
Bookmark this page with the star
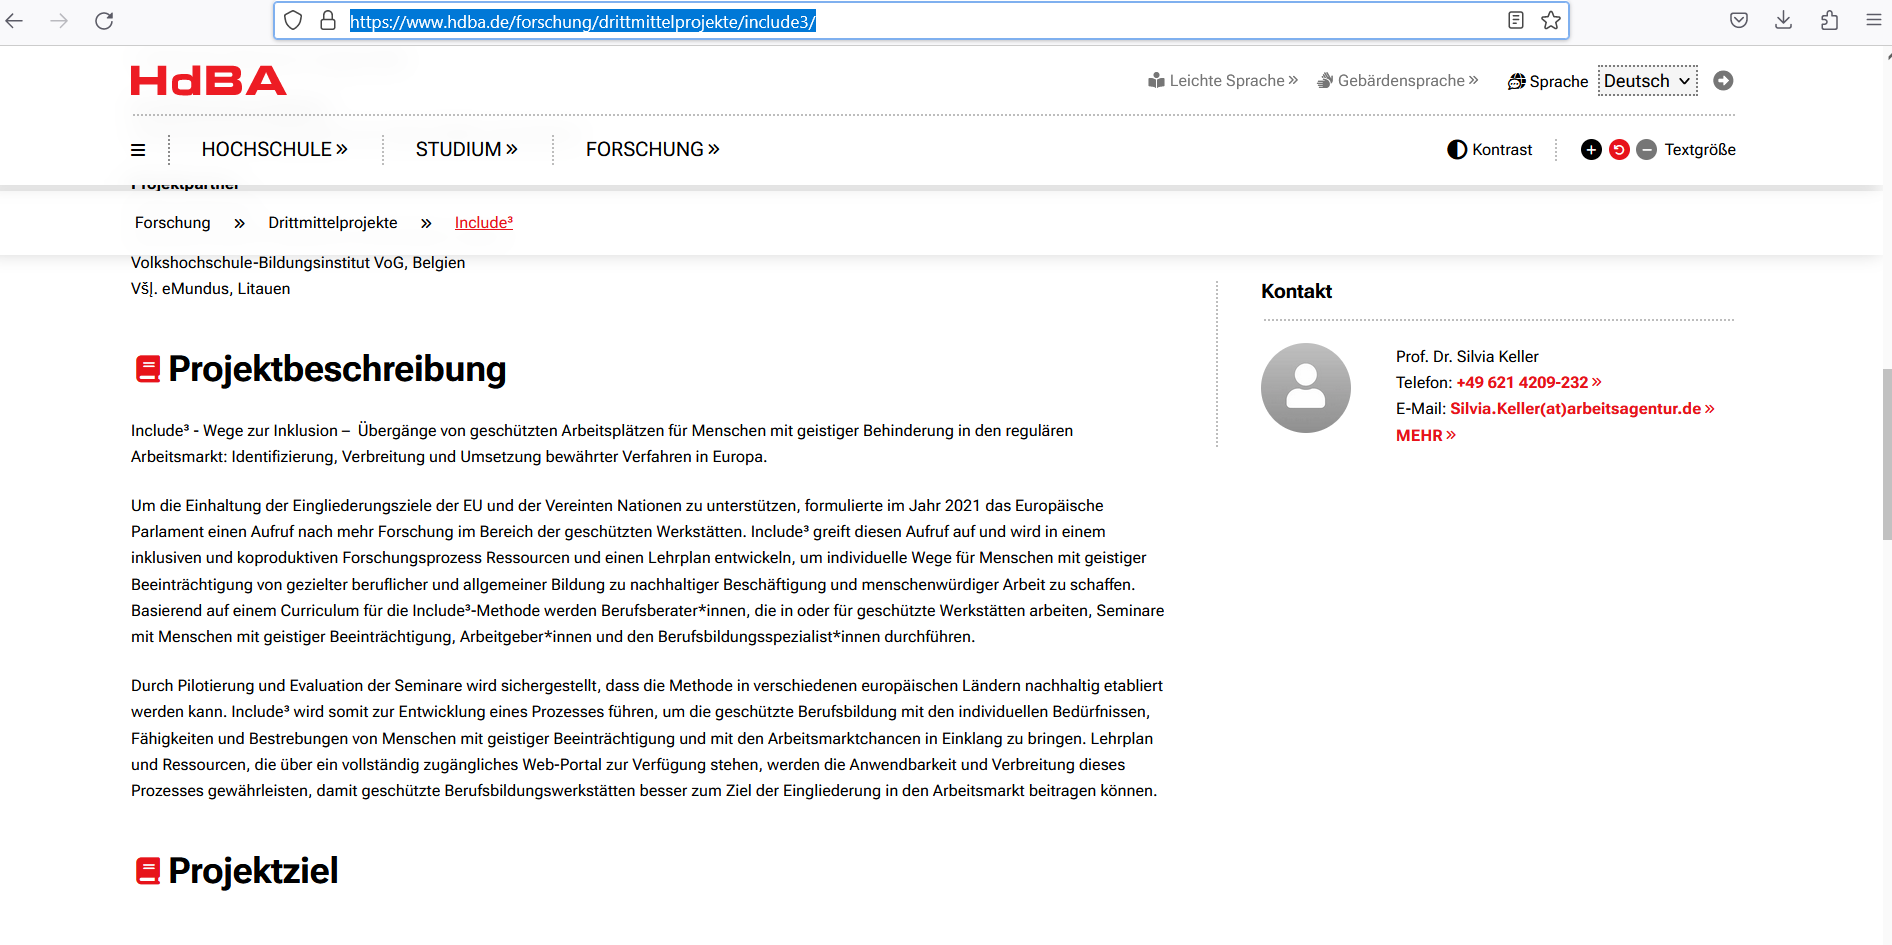pyautogui.click(x=1551, y=20)
